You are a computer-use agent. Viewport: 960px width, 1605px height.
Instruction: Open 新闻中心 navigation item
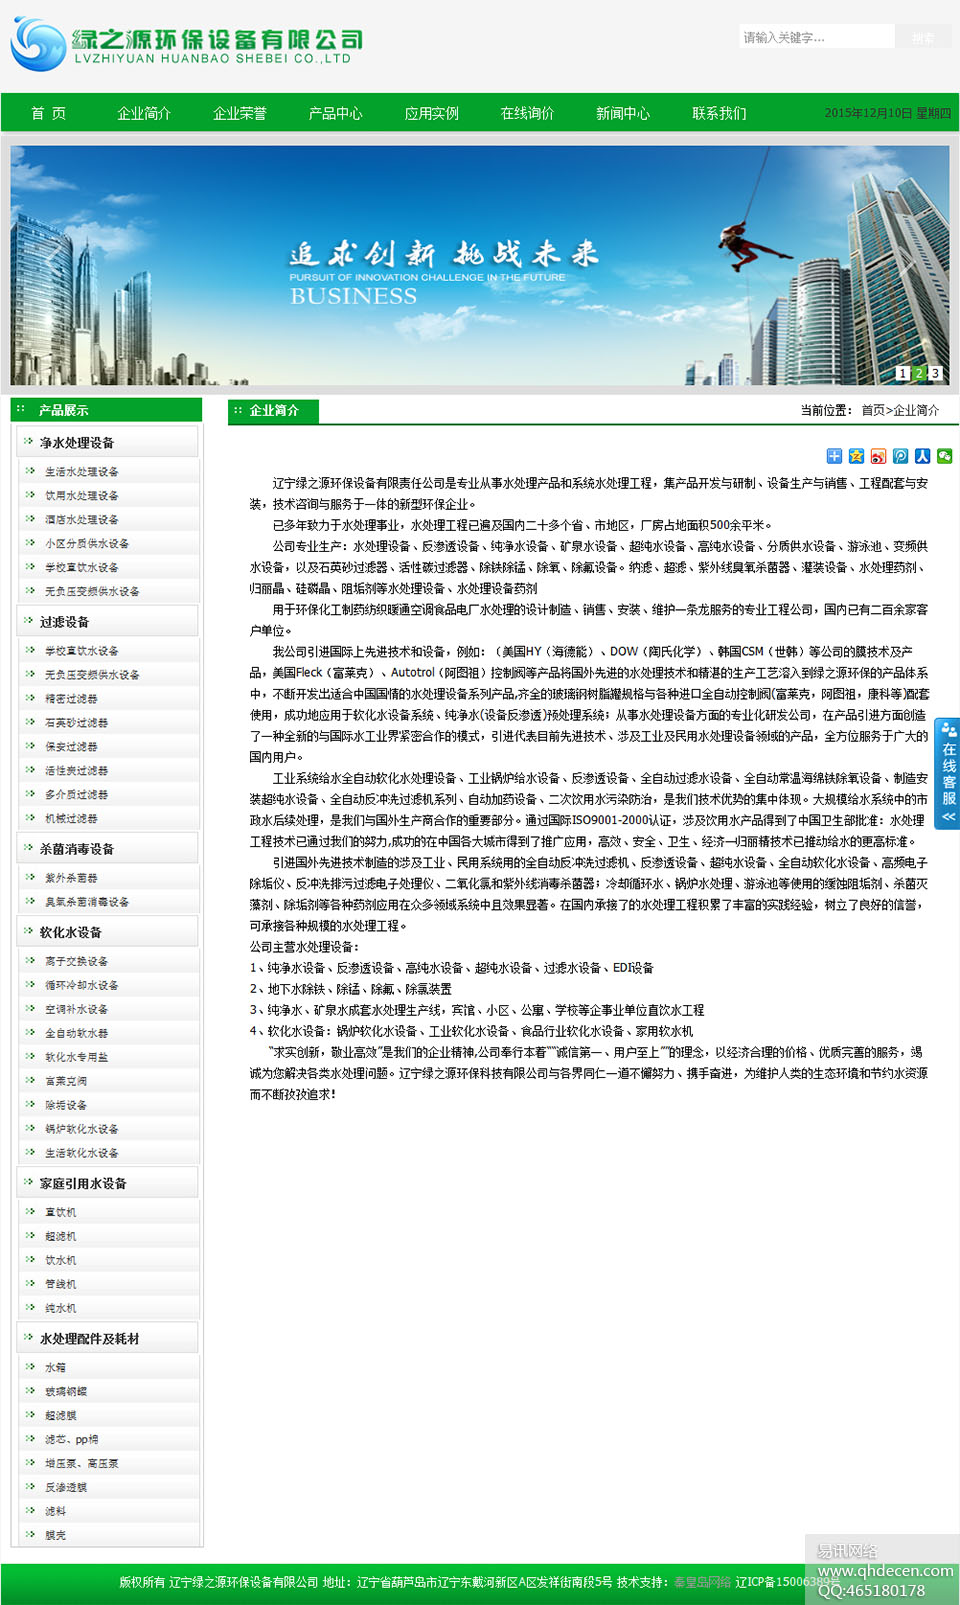point(623,113)
